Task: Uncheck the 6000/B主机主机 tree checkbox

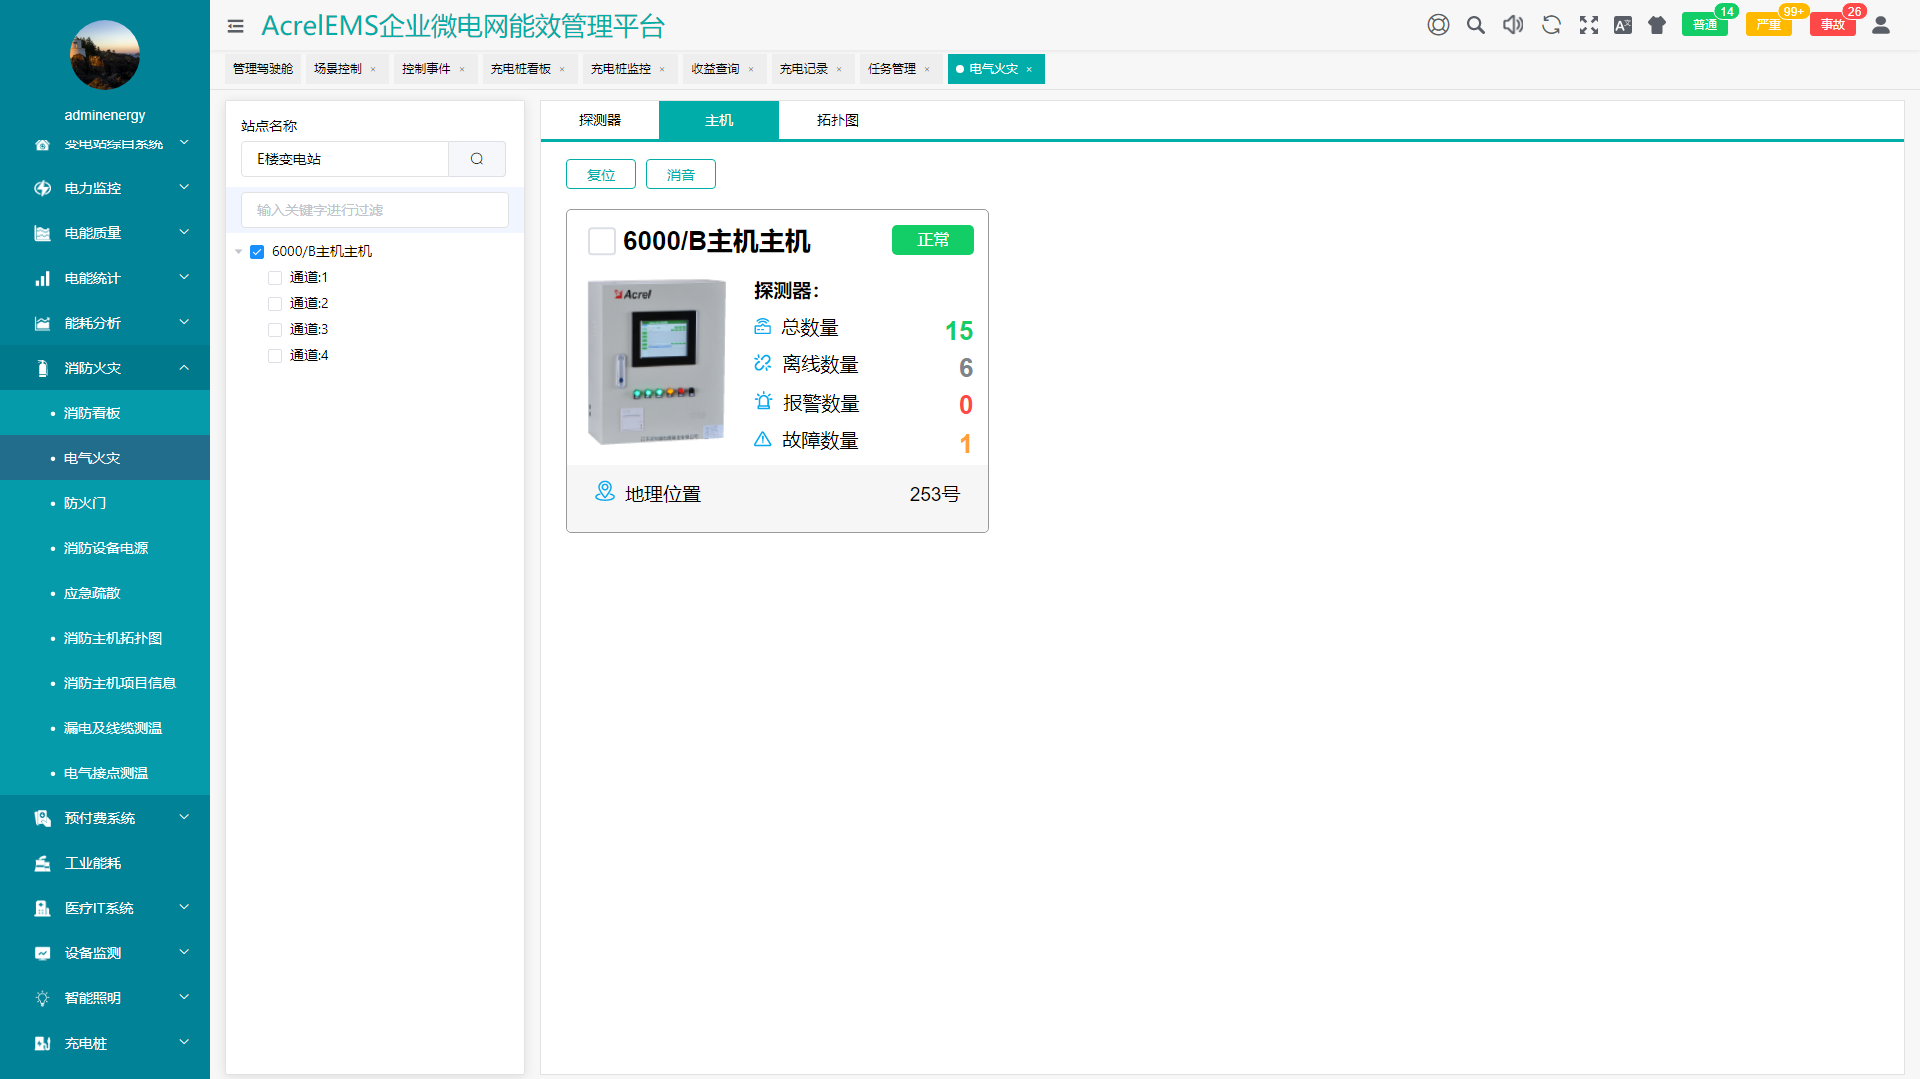Action: [x=257, y=252]
